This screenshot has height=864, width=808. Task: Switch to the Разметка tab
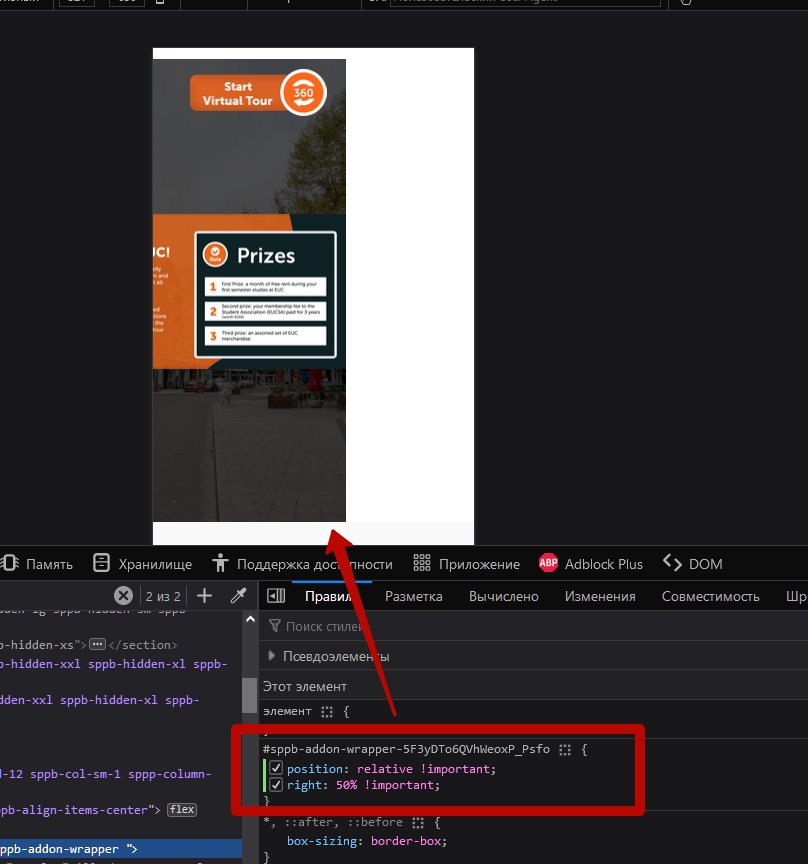[413, 596]
